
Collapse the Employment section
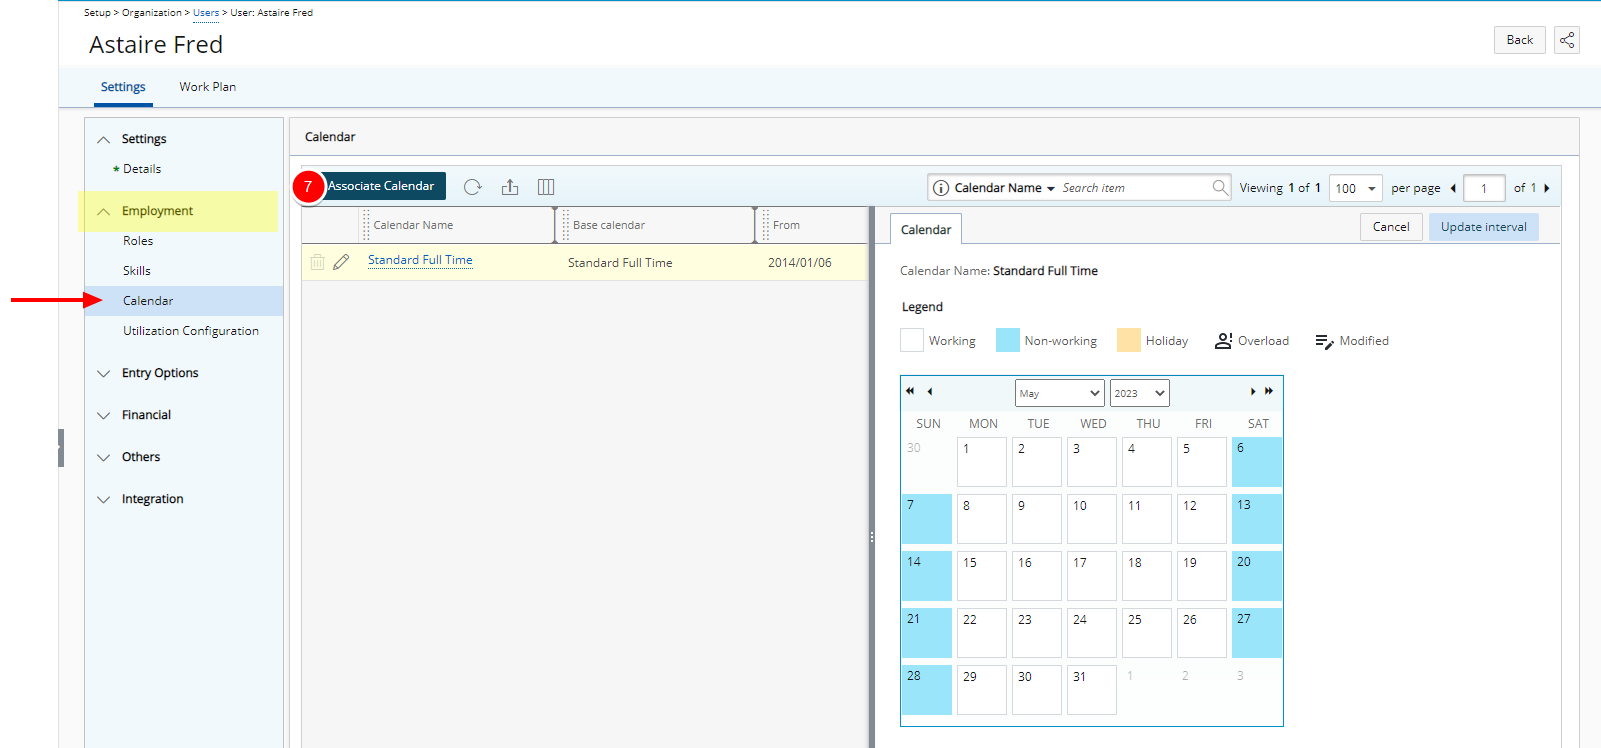(104, 211)
